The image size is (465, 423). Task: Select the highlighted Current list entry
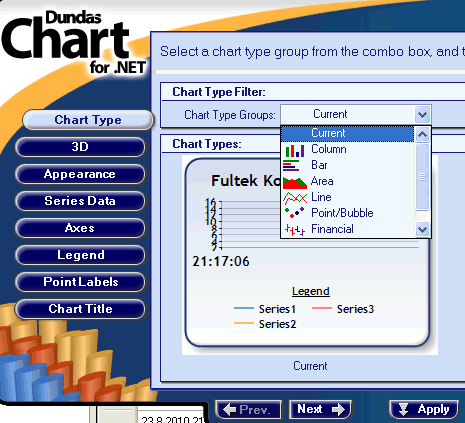[348, 133]
